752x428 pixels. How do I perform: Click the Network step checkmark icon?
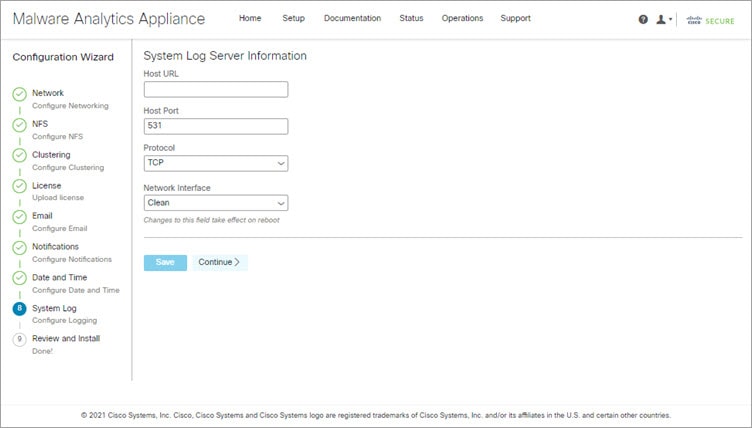point(20,94)
